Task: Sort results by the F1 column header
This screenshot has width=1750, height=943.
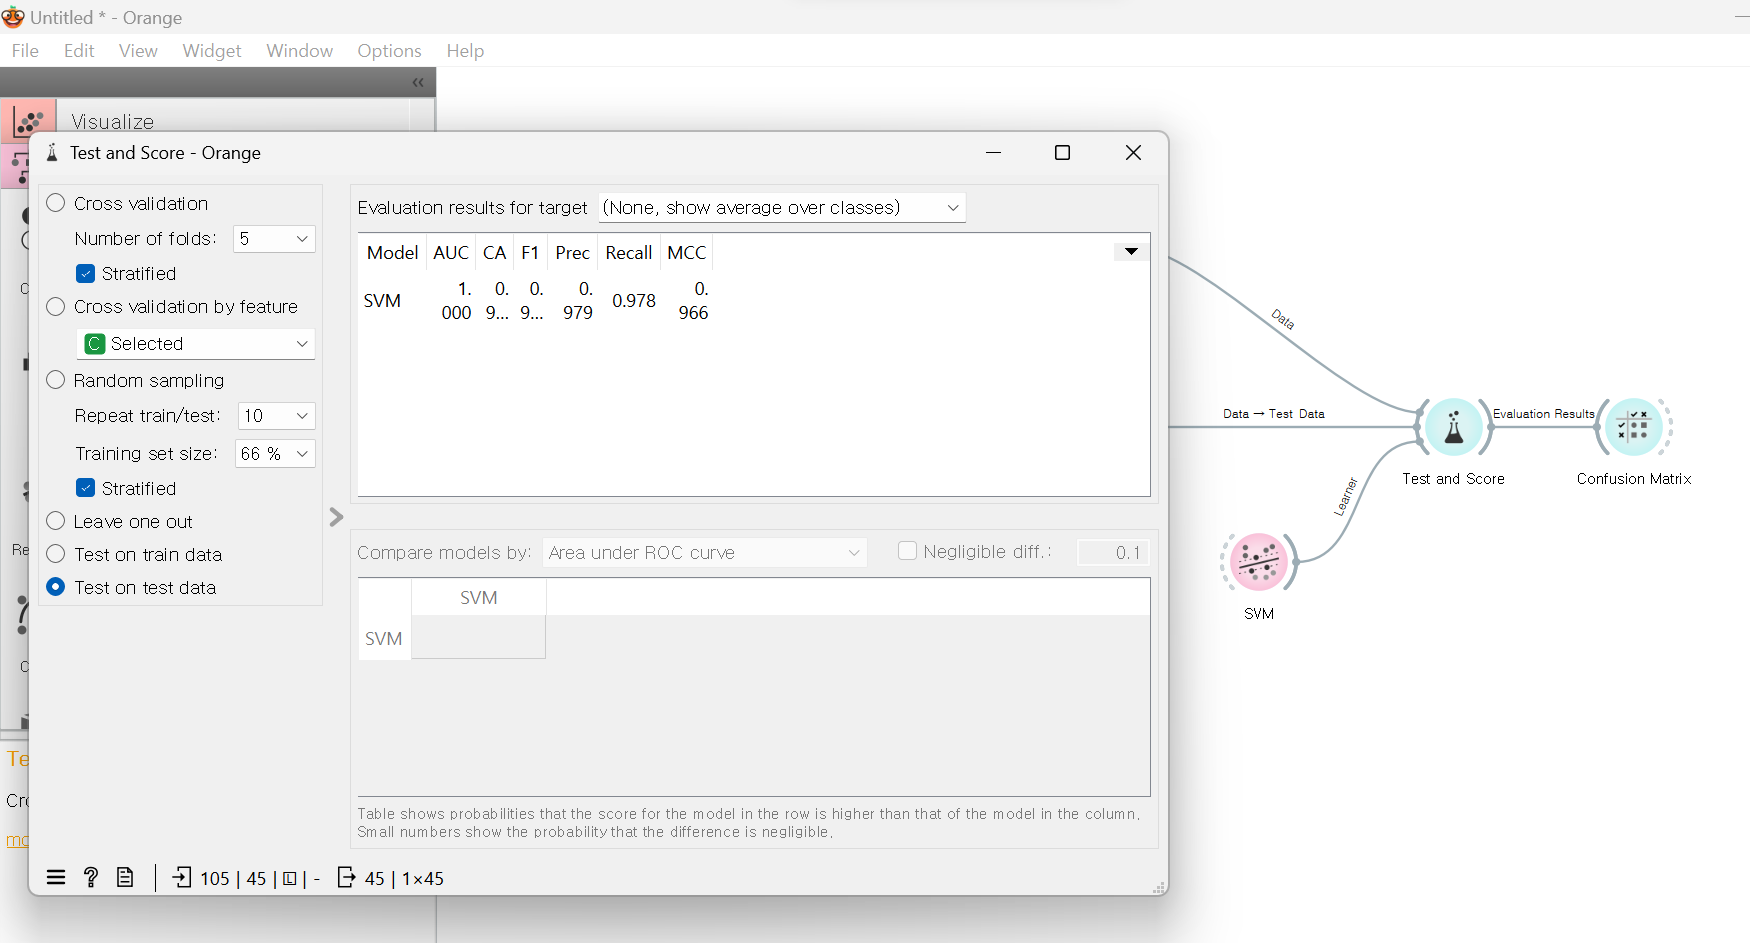Action: click(530, 253)
